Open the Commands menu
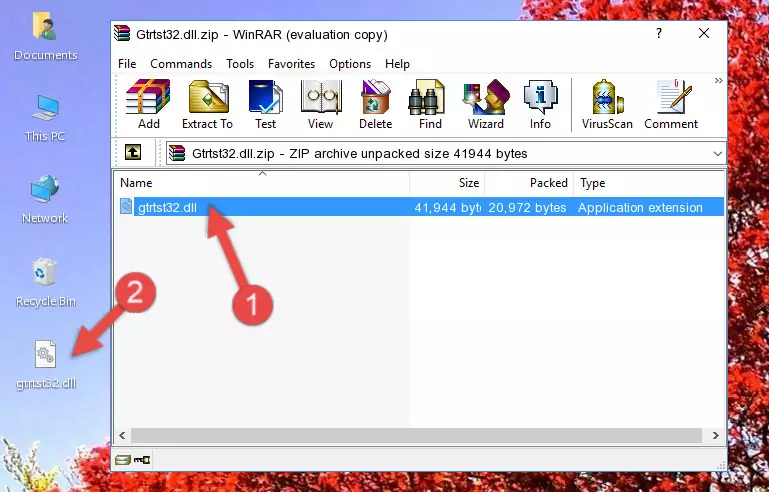The image size is (769, 492). pyautogui.click(x=181, y=64)
